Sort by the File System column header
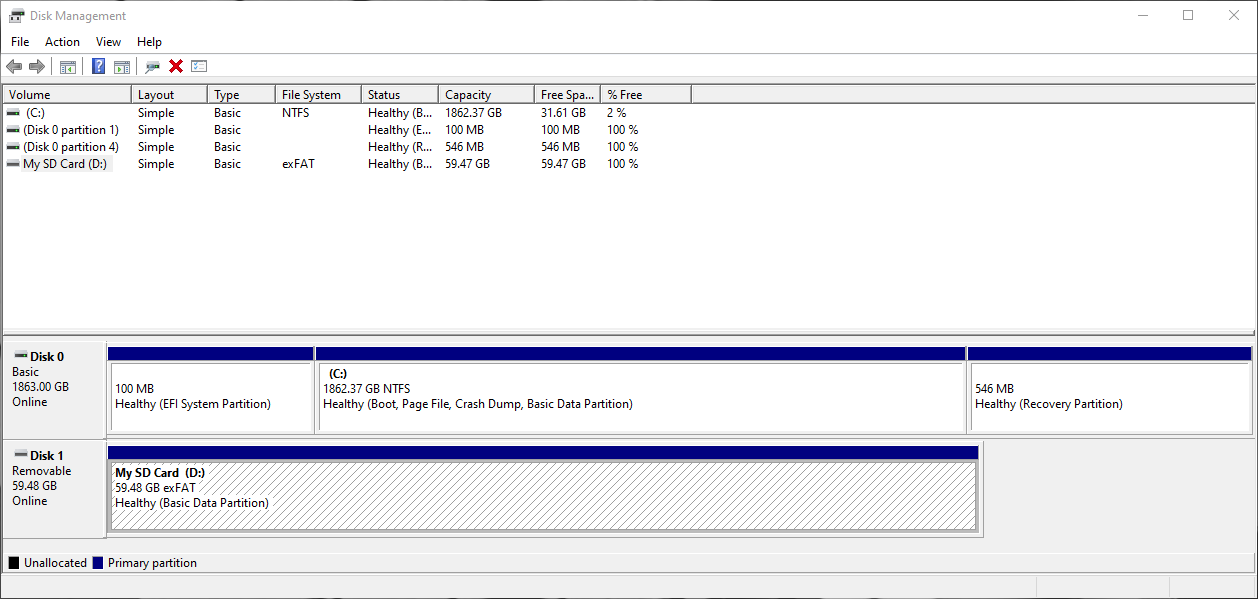Viewport: 1258px width, 599px height. coord(318,95)
